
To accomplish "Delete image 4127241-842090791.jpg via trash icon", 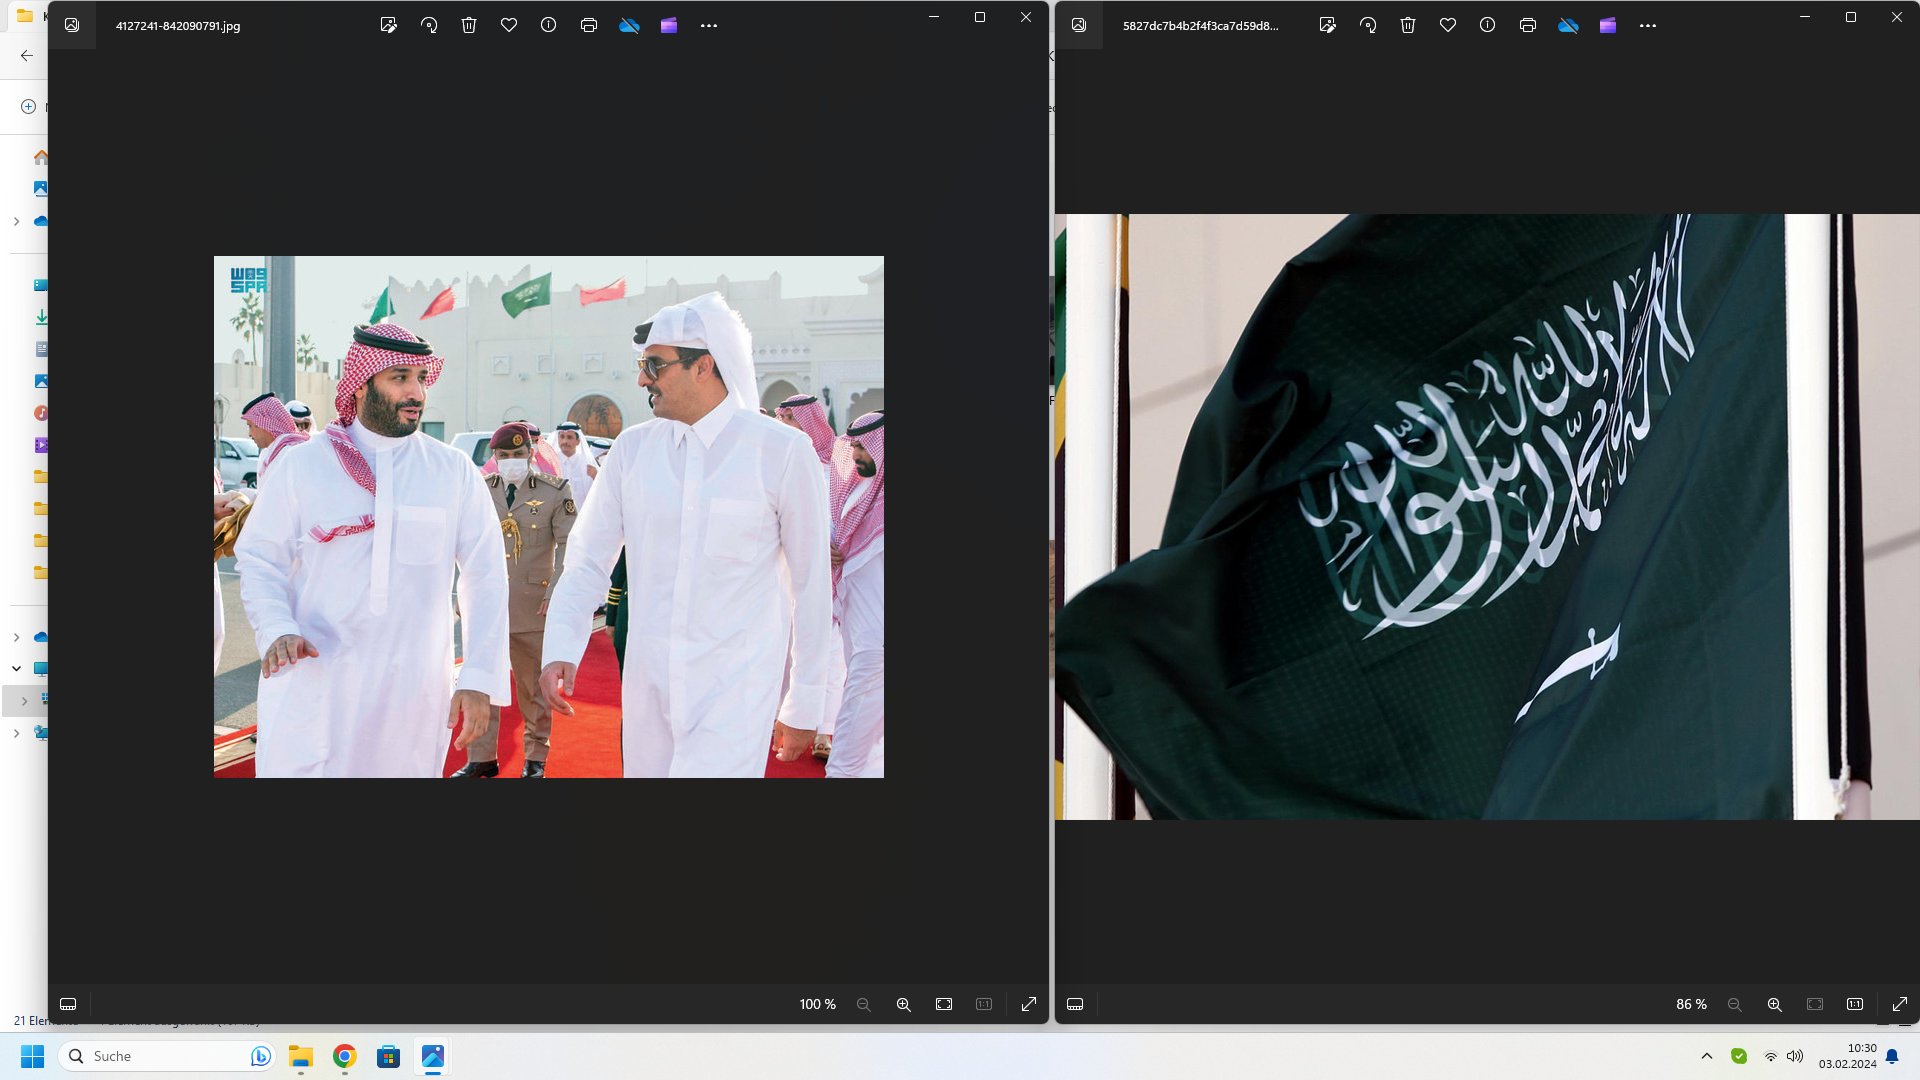I will click(x=468, y=25).
